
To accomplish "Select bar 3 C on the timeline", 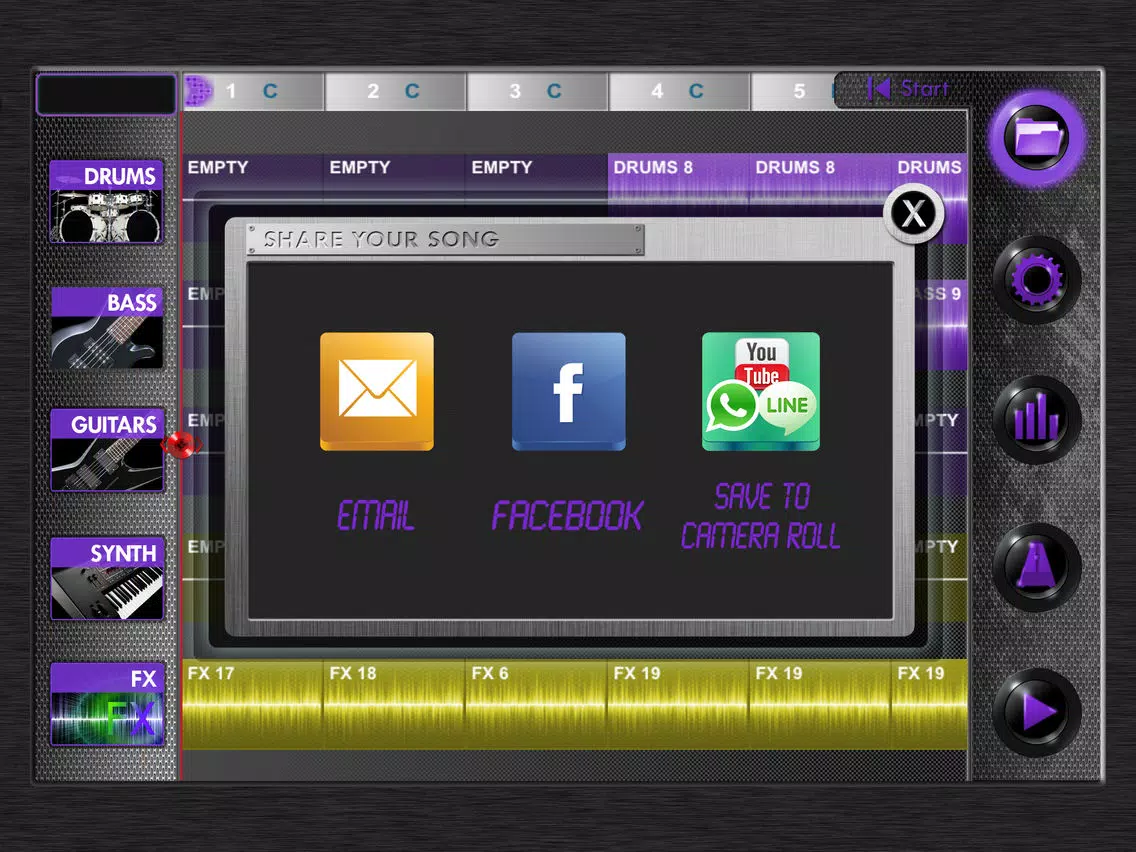I will click(538, 91).
